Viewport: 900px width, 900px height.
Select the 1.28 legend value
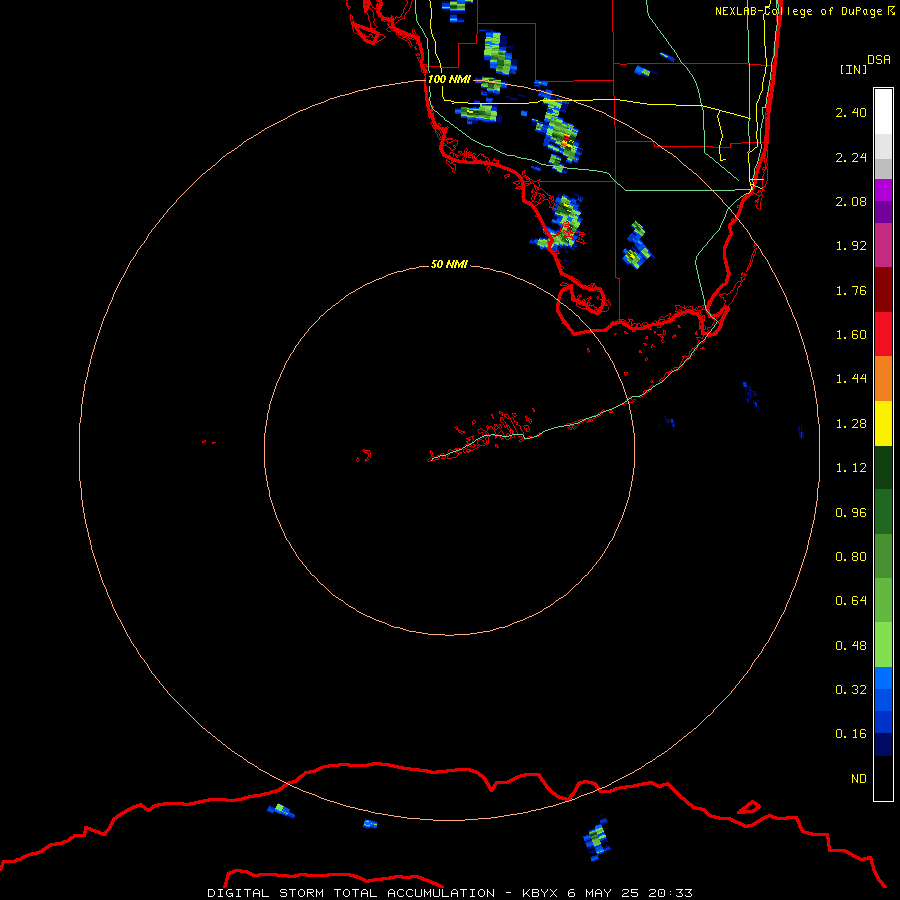tap(851, 424)
